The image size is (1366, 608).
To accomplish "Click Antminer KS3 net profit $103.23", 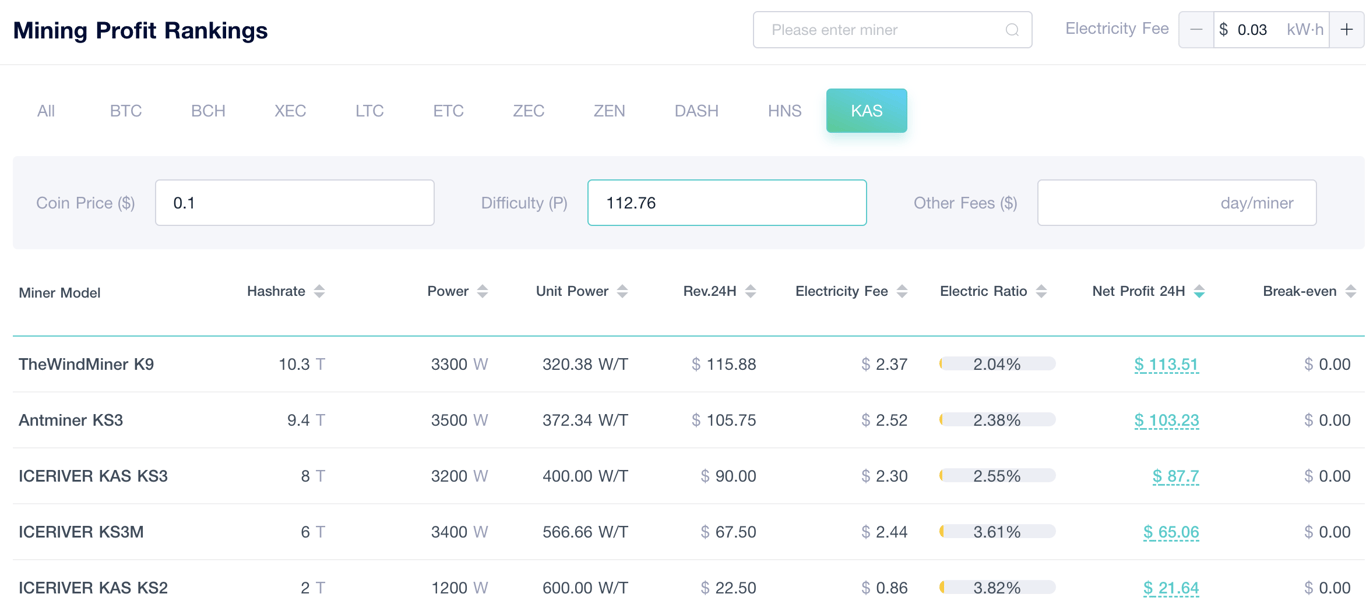I will pos(1166,421).
